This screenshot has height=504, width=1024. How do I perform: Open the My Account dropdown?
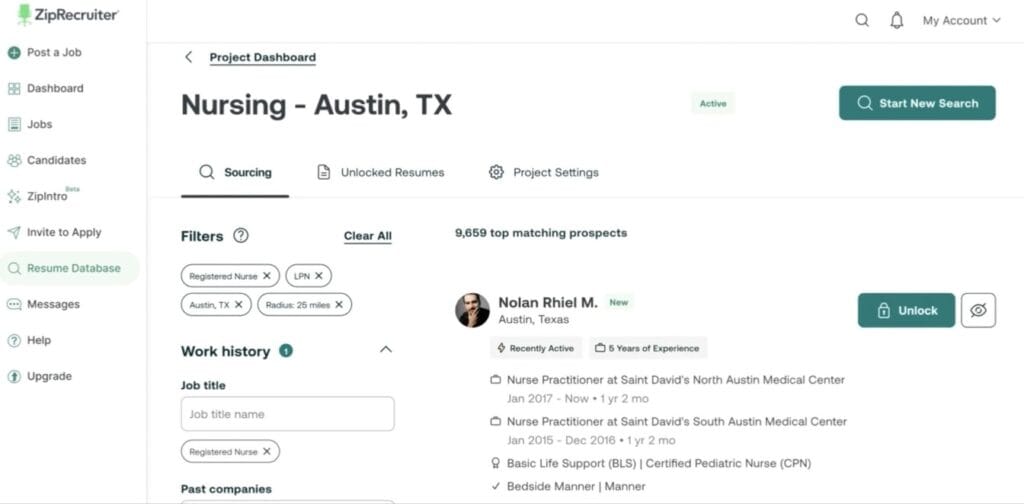961,20
